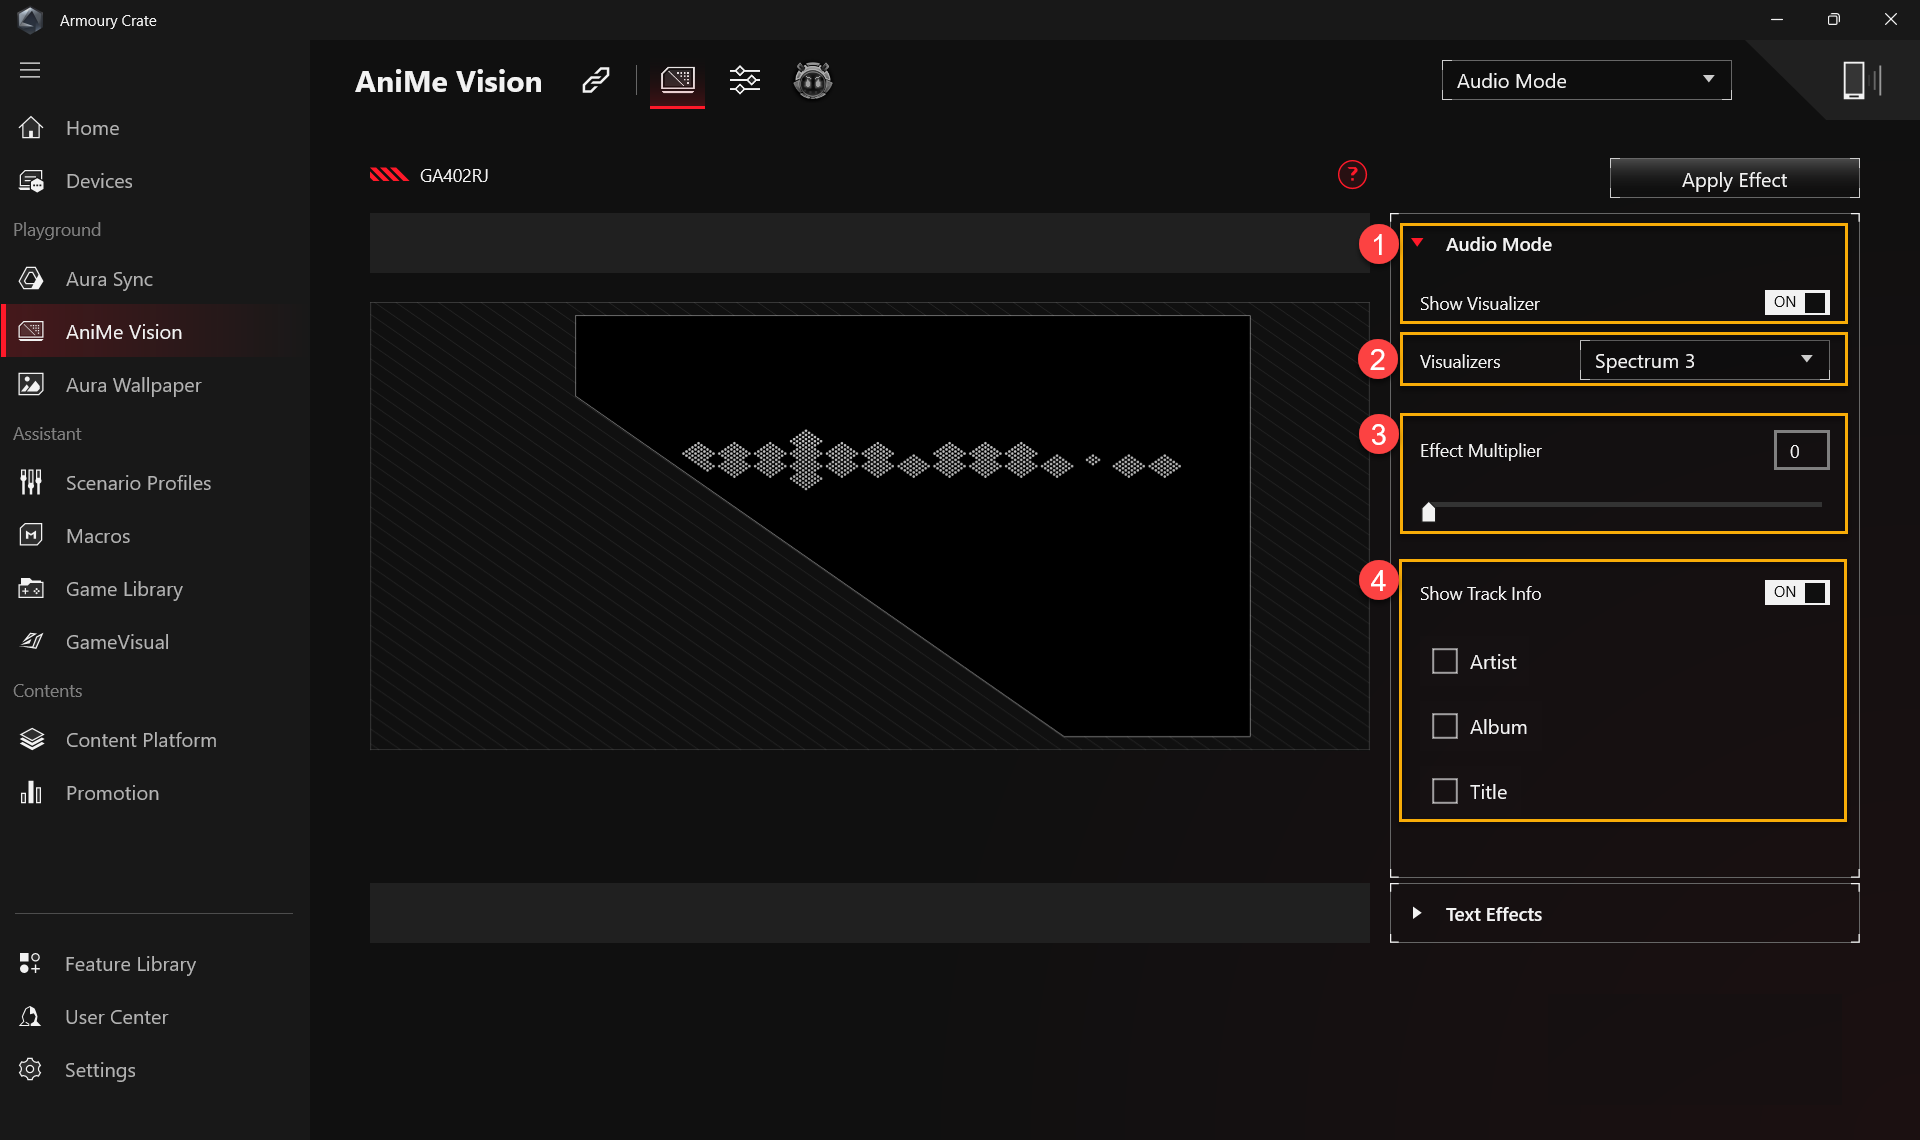Click the link/chain icon beside AniMe Vision title
1920x1140 pixels.
point(596,80)
